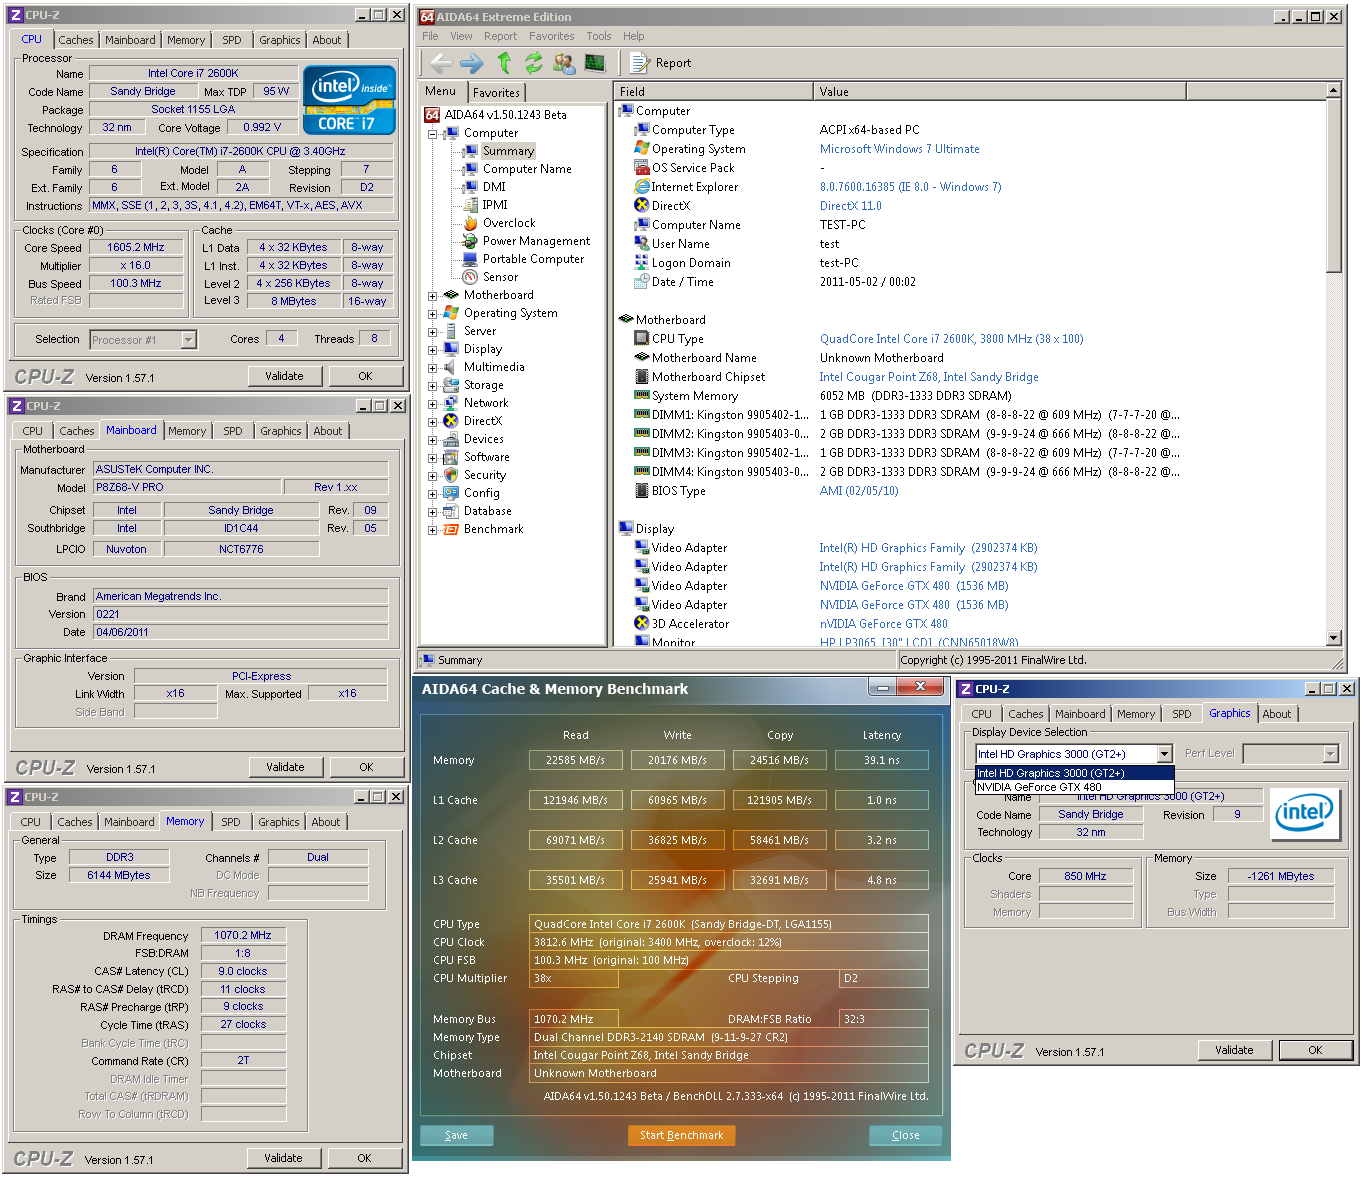Viewport: 1362px width, 1177px height.
Task: Select Computer Name under Computer tree
Action: click(527, 169)
